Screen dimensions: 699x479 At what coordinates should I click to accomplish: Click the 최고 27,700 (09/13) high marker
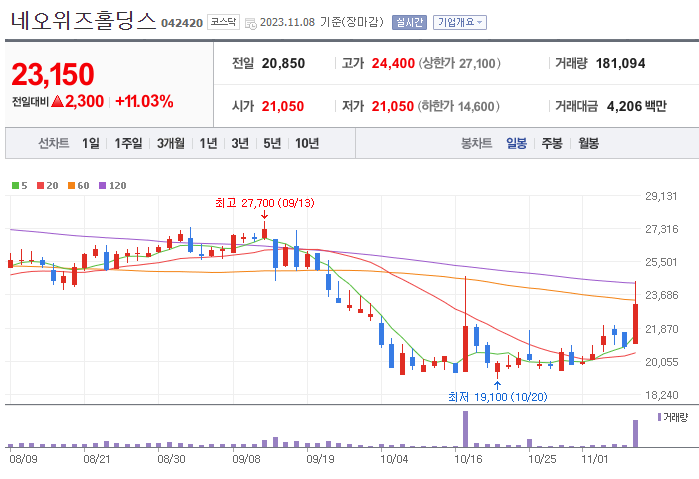(x=265, y=203)
